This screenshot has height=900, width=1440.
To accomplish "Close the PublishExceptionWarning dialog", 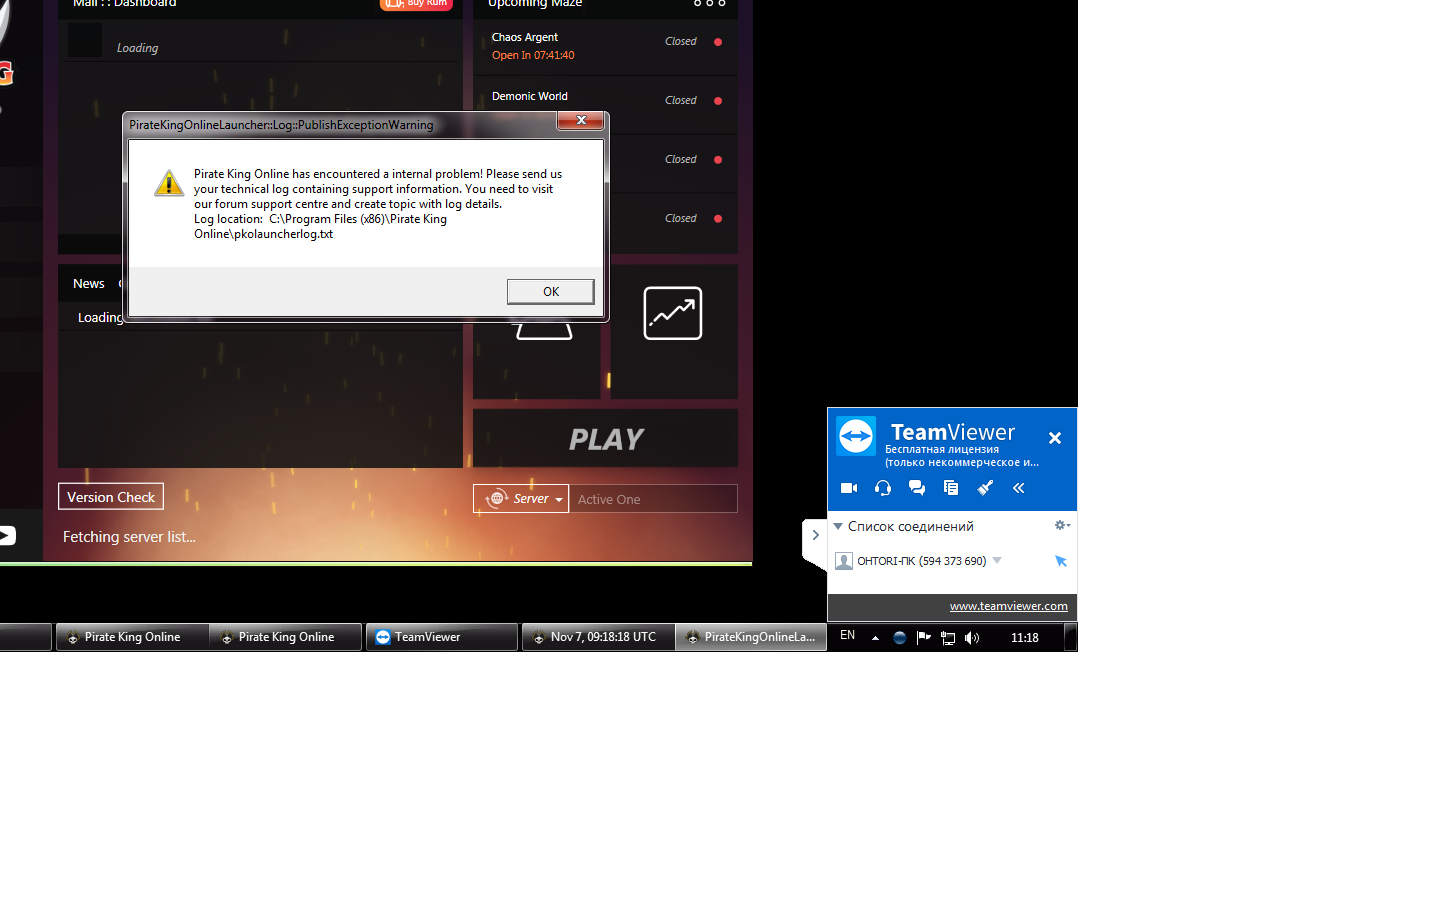I will (x=581, y=121).
